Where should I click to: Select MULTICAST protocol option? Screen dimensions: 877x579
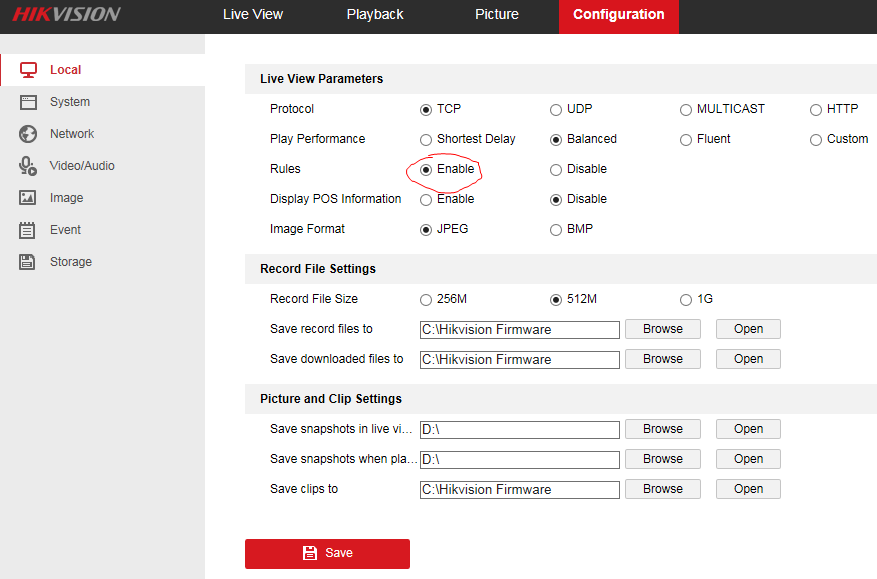pyautogui.click(x=686, y=110)
